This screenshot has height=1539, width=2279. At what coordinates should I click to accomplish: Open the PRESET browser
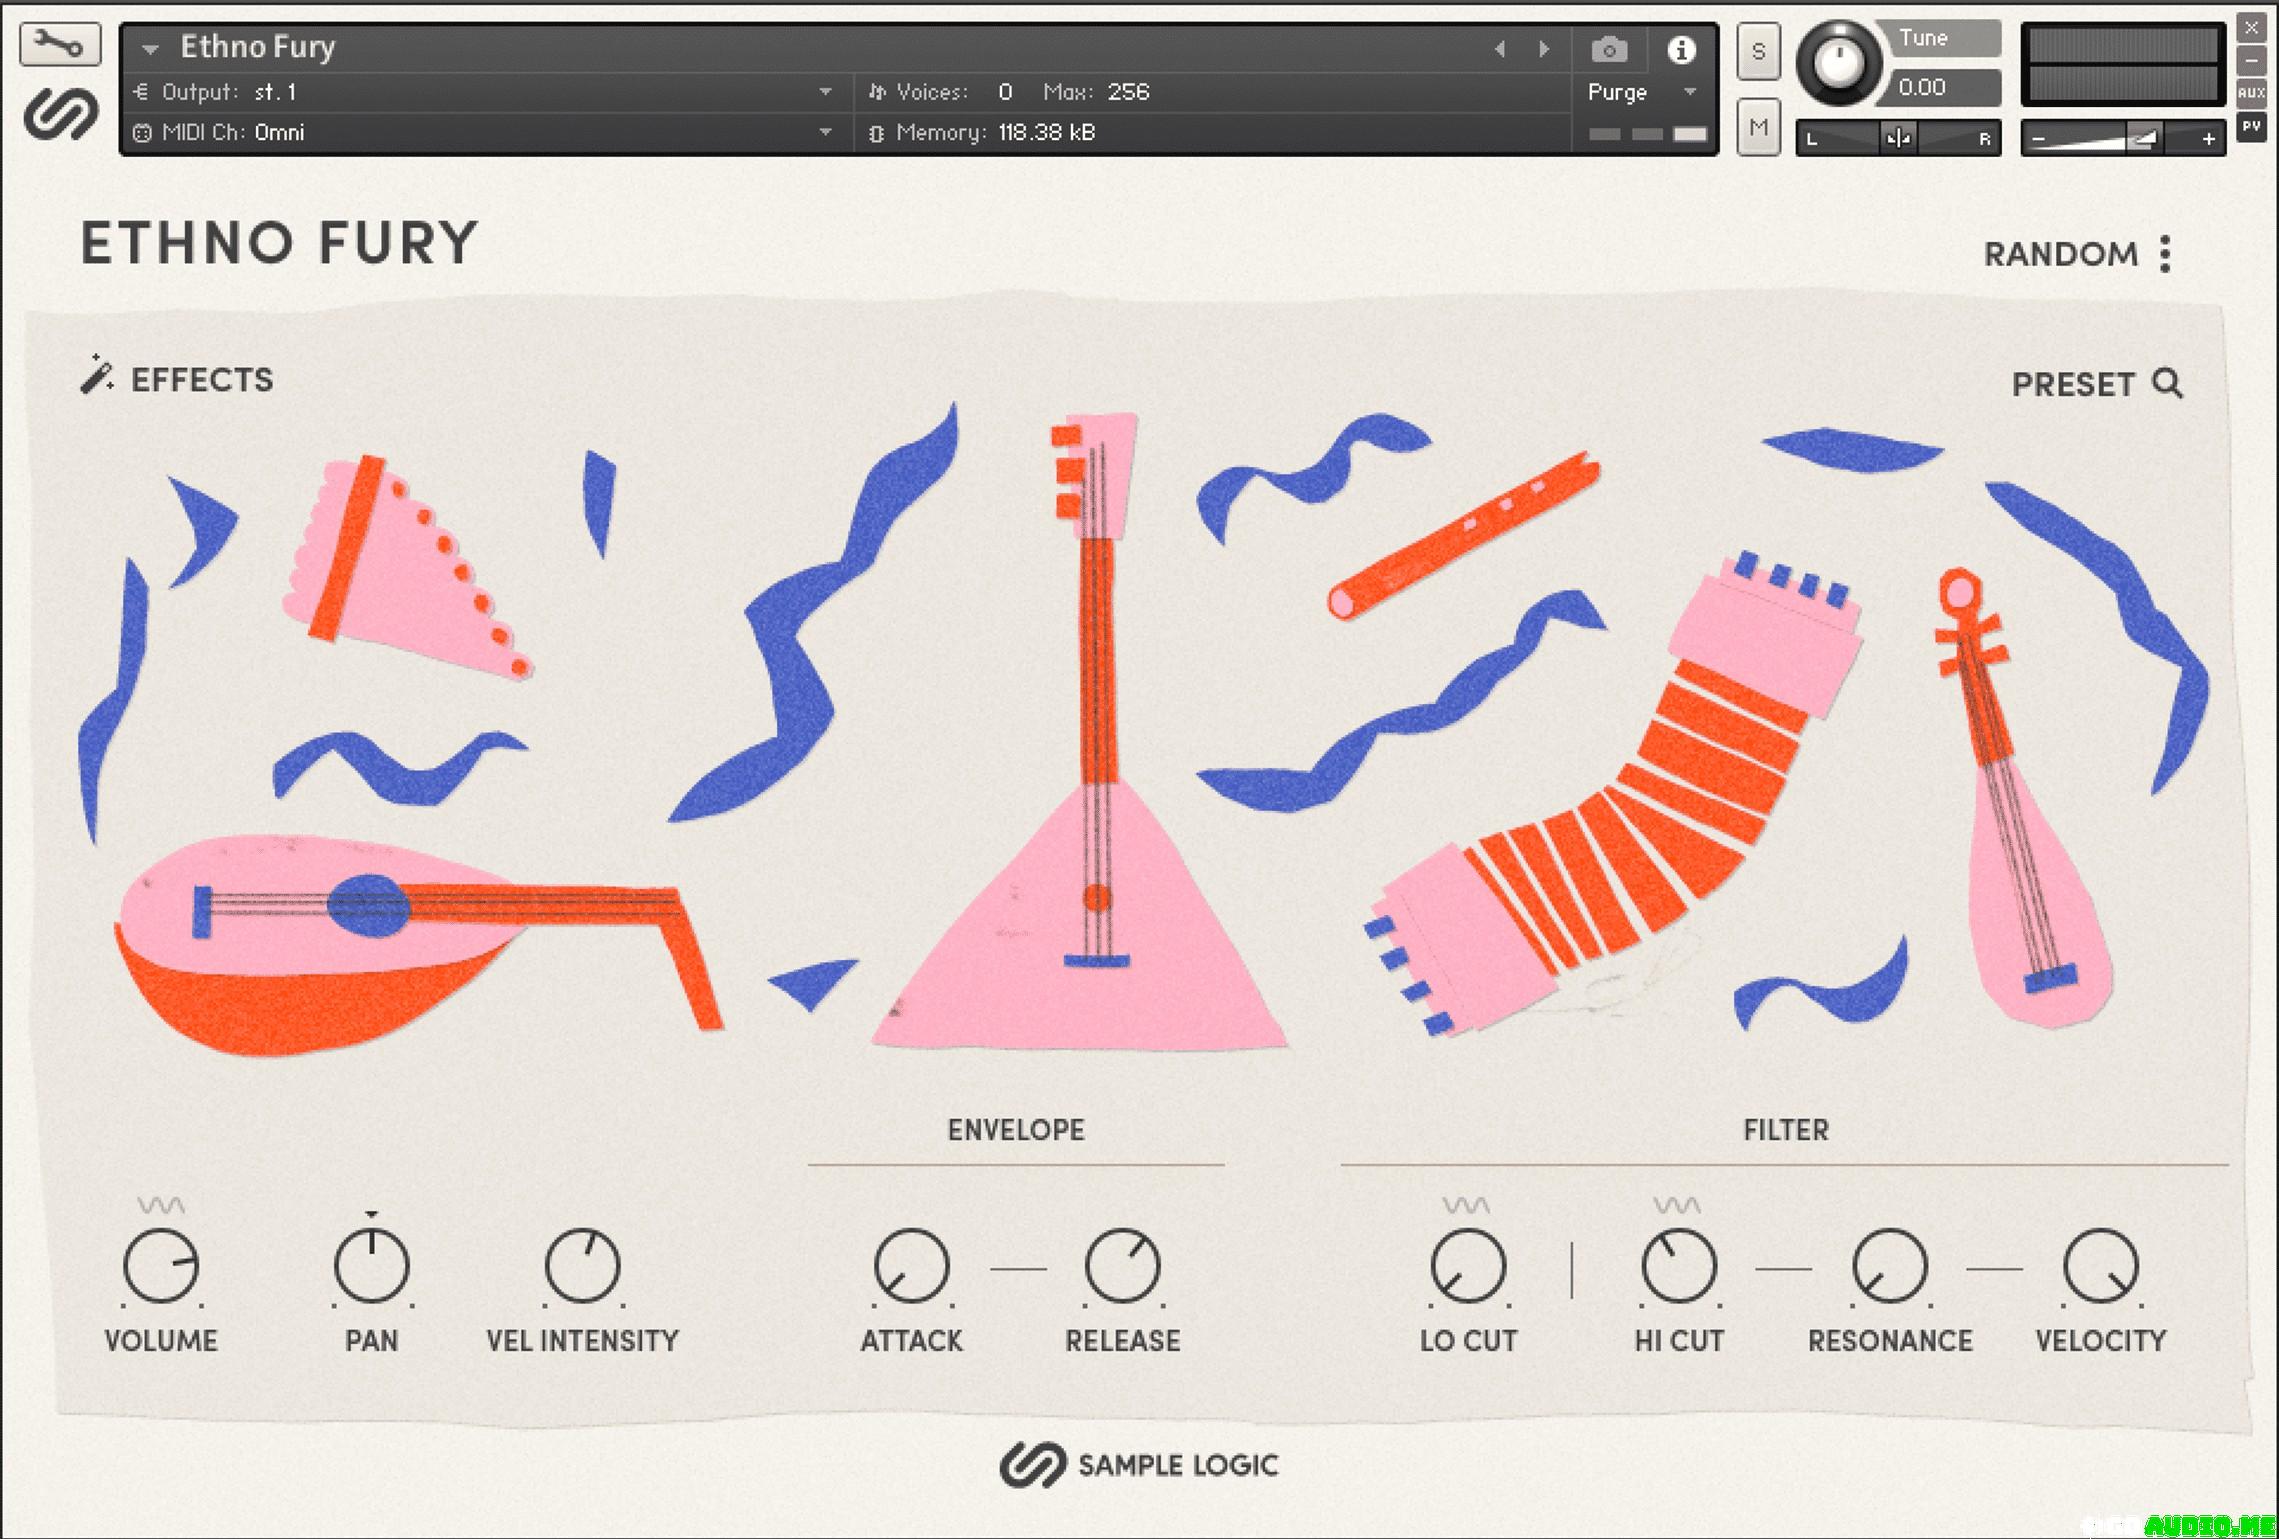pyautogui.click(x=2073, y=384)
